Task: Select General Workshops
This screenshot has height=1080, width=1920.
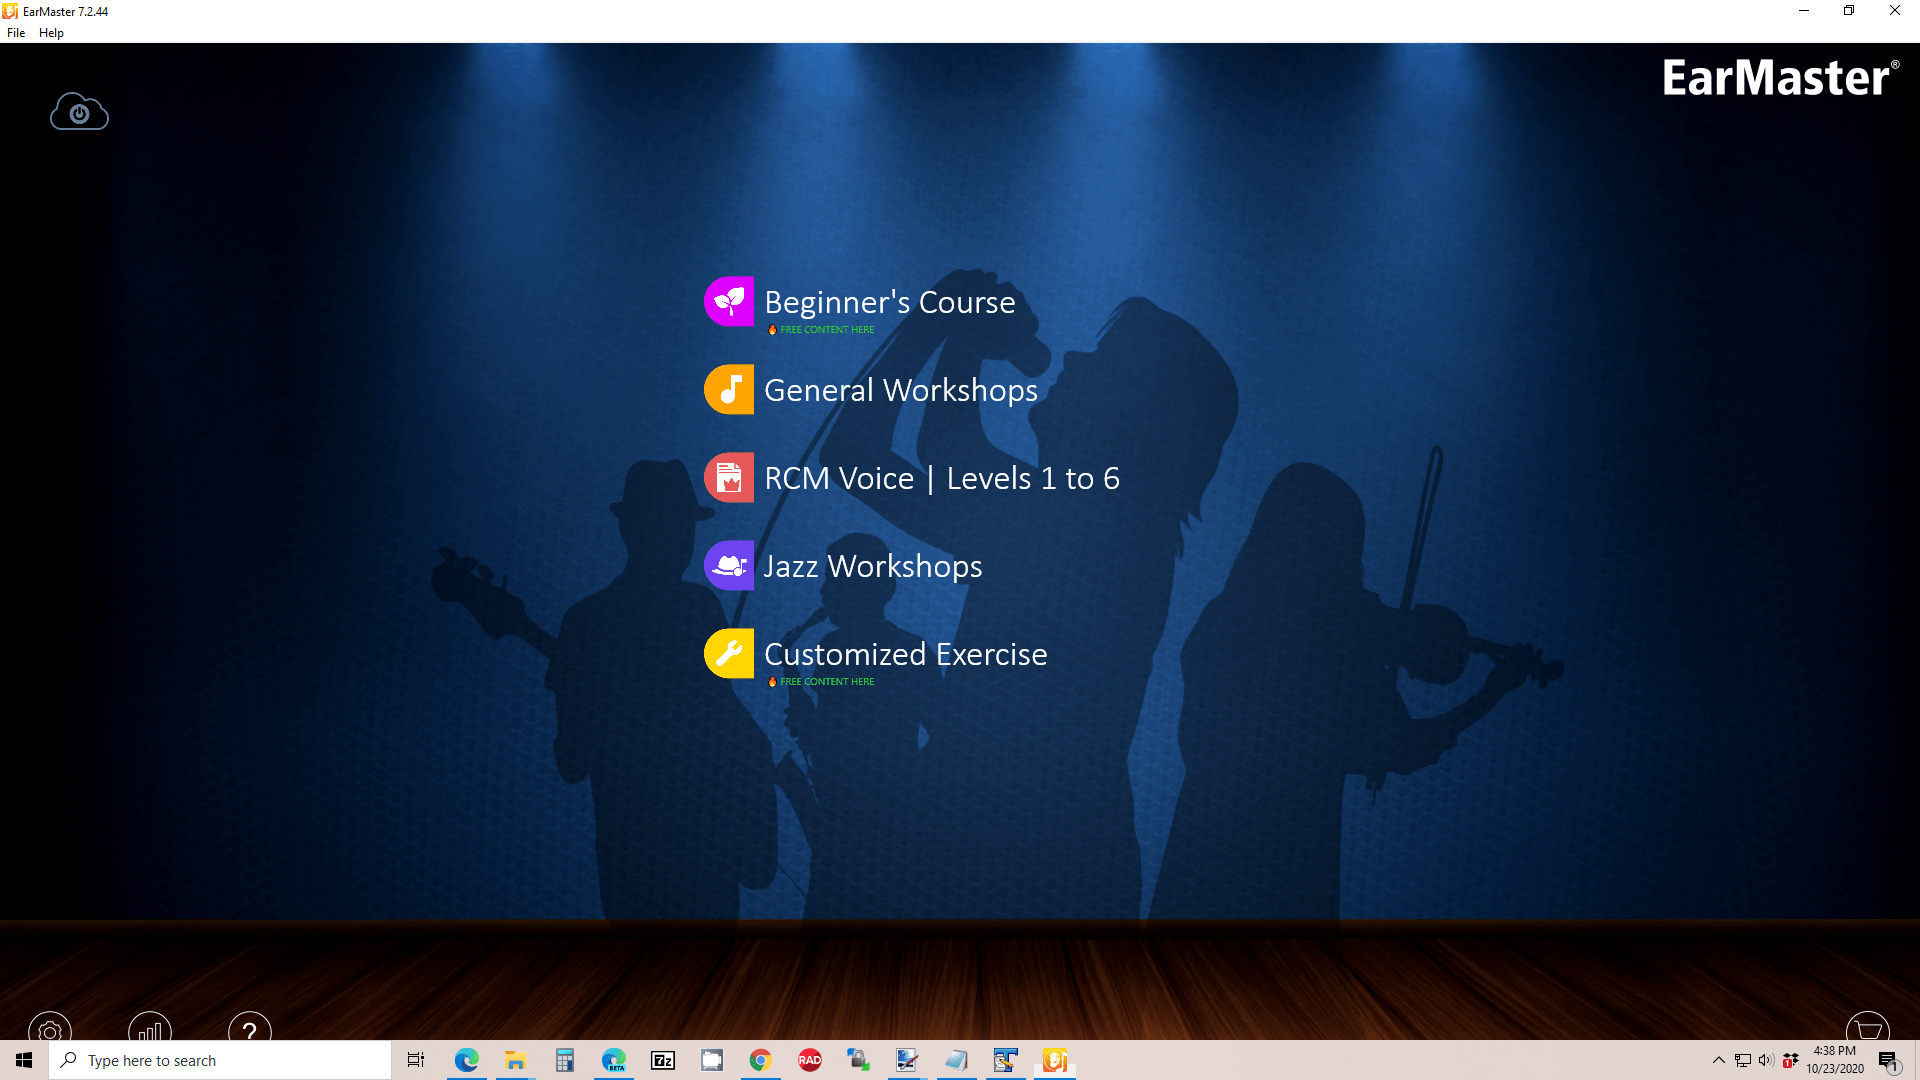Action: tap(901, 390)
